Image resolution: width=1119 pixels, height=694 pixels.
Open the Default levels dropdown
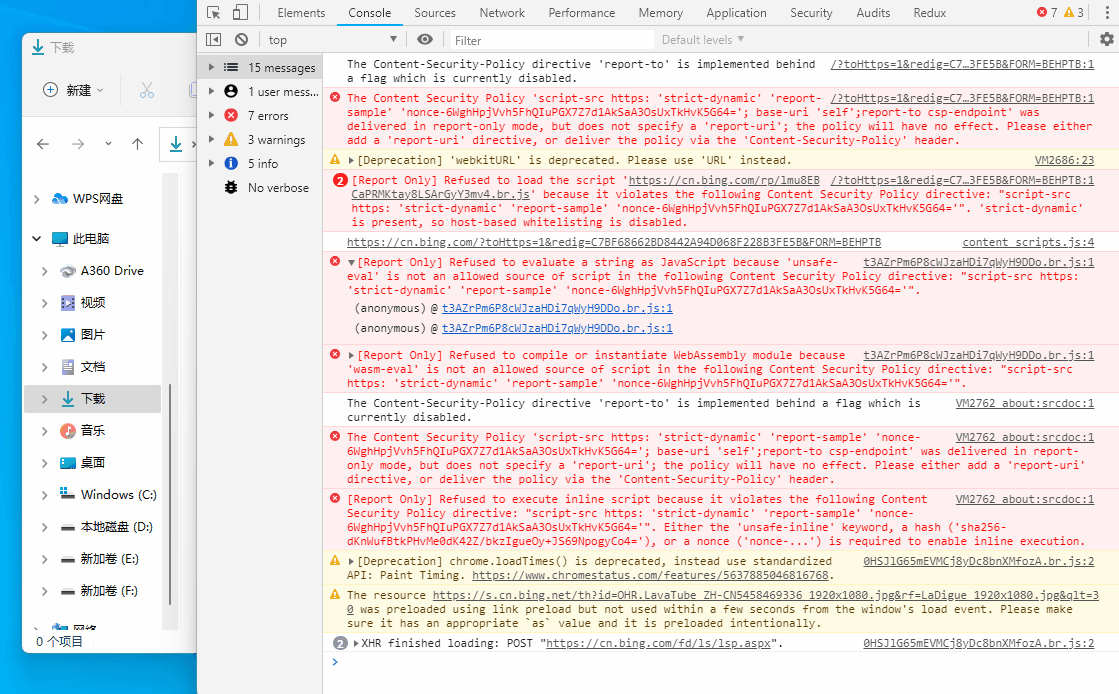click(x=703, y=39)
